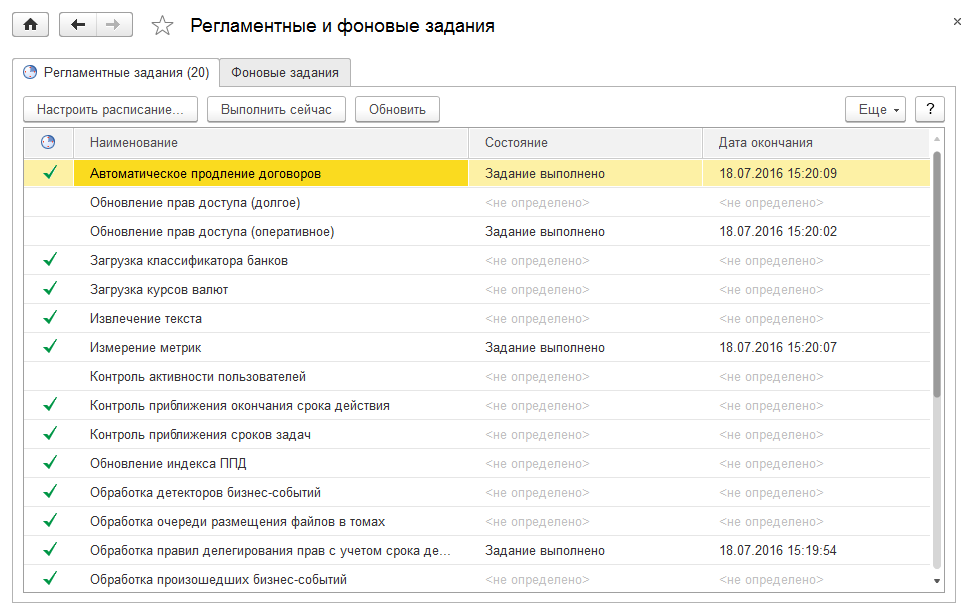Add page to favorites with star icon
Viewport: 975px width, 615px height.
click(162, 26)
